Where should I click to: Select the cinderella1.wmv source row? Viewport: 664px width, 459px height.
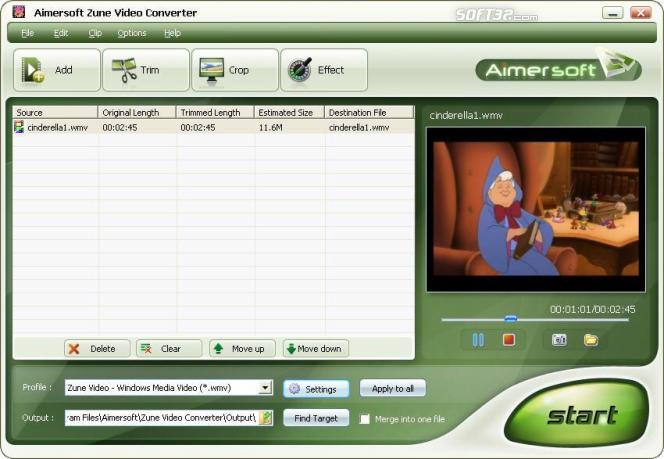pos(213,127)
